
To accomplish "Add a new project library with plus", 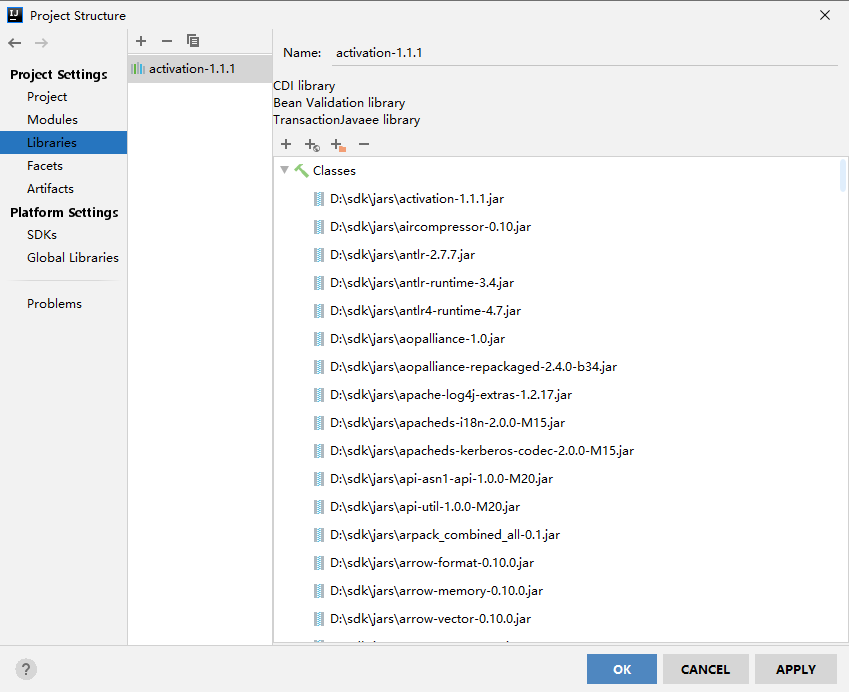I will pos(141,41).
